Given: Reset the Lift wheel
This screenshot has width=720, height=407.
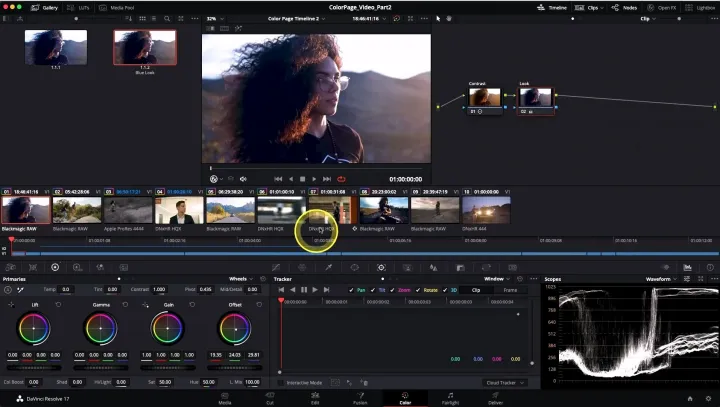Looking at the screenshot, I should [x=58, y=305].
